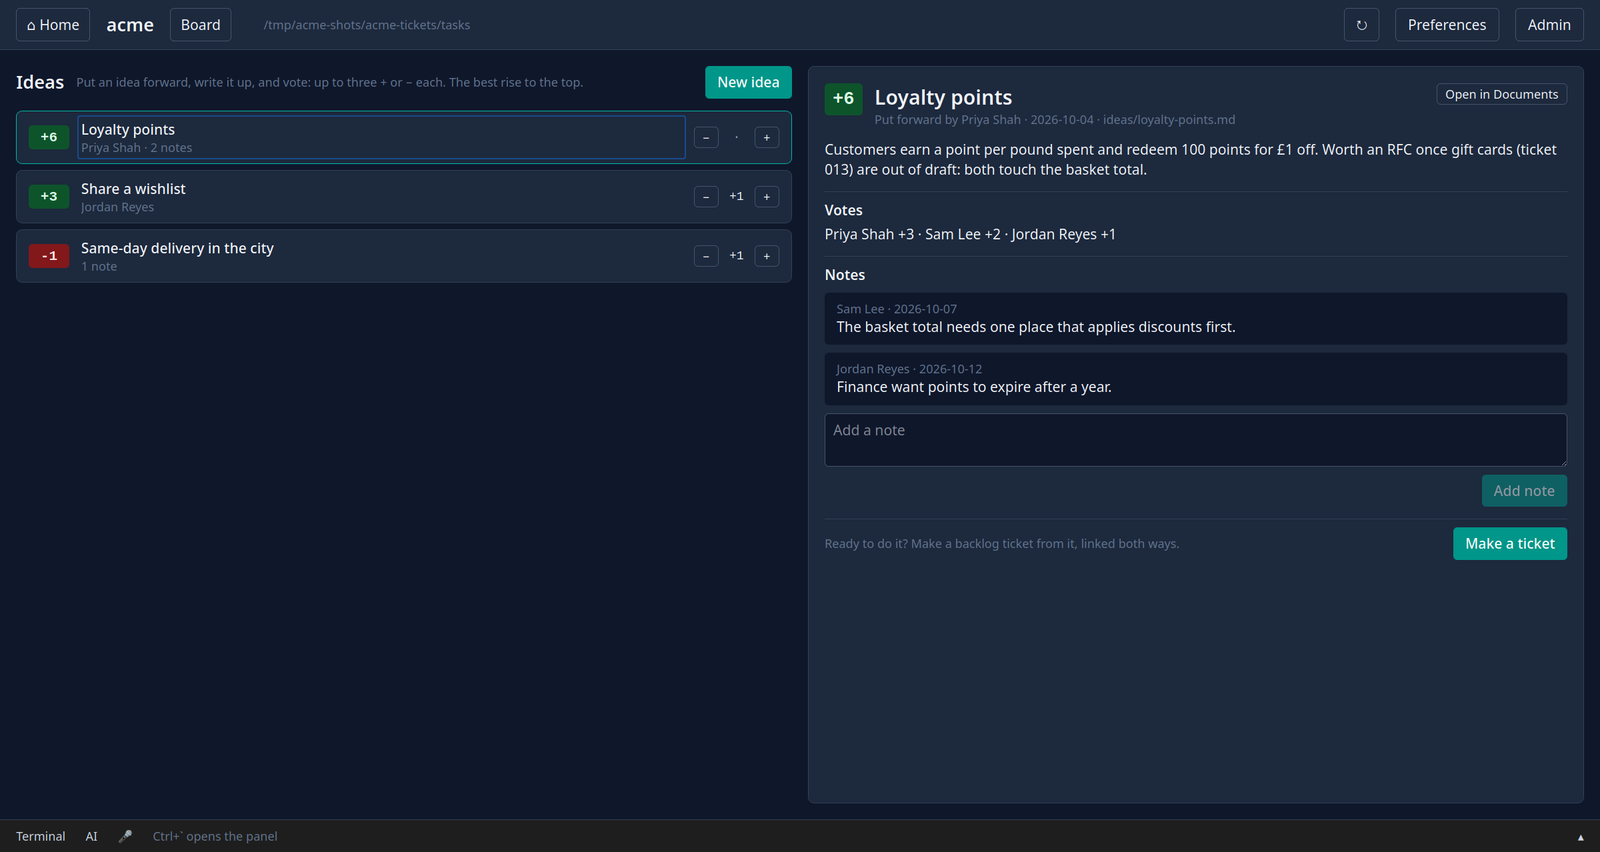Vote plus on Loyalty points

click(x=767, y=137)
